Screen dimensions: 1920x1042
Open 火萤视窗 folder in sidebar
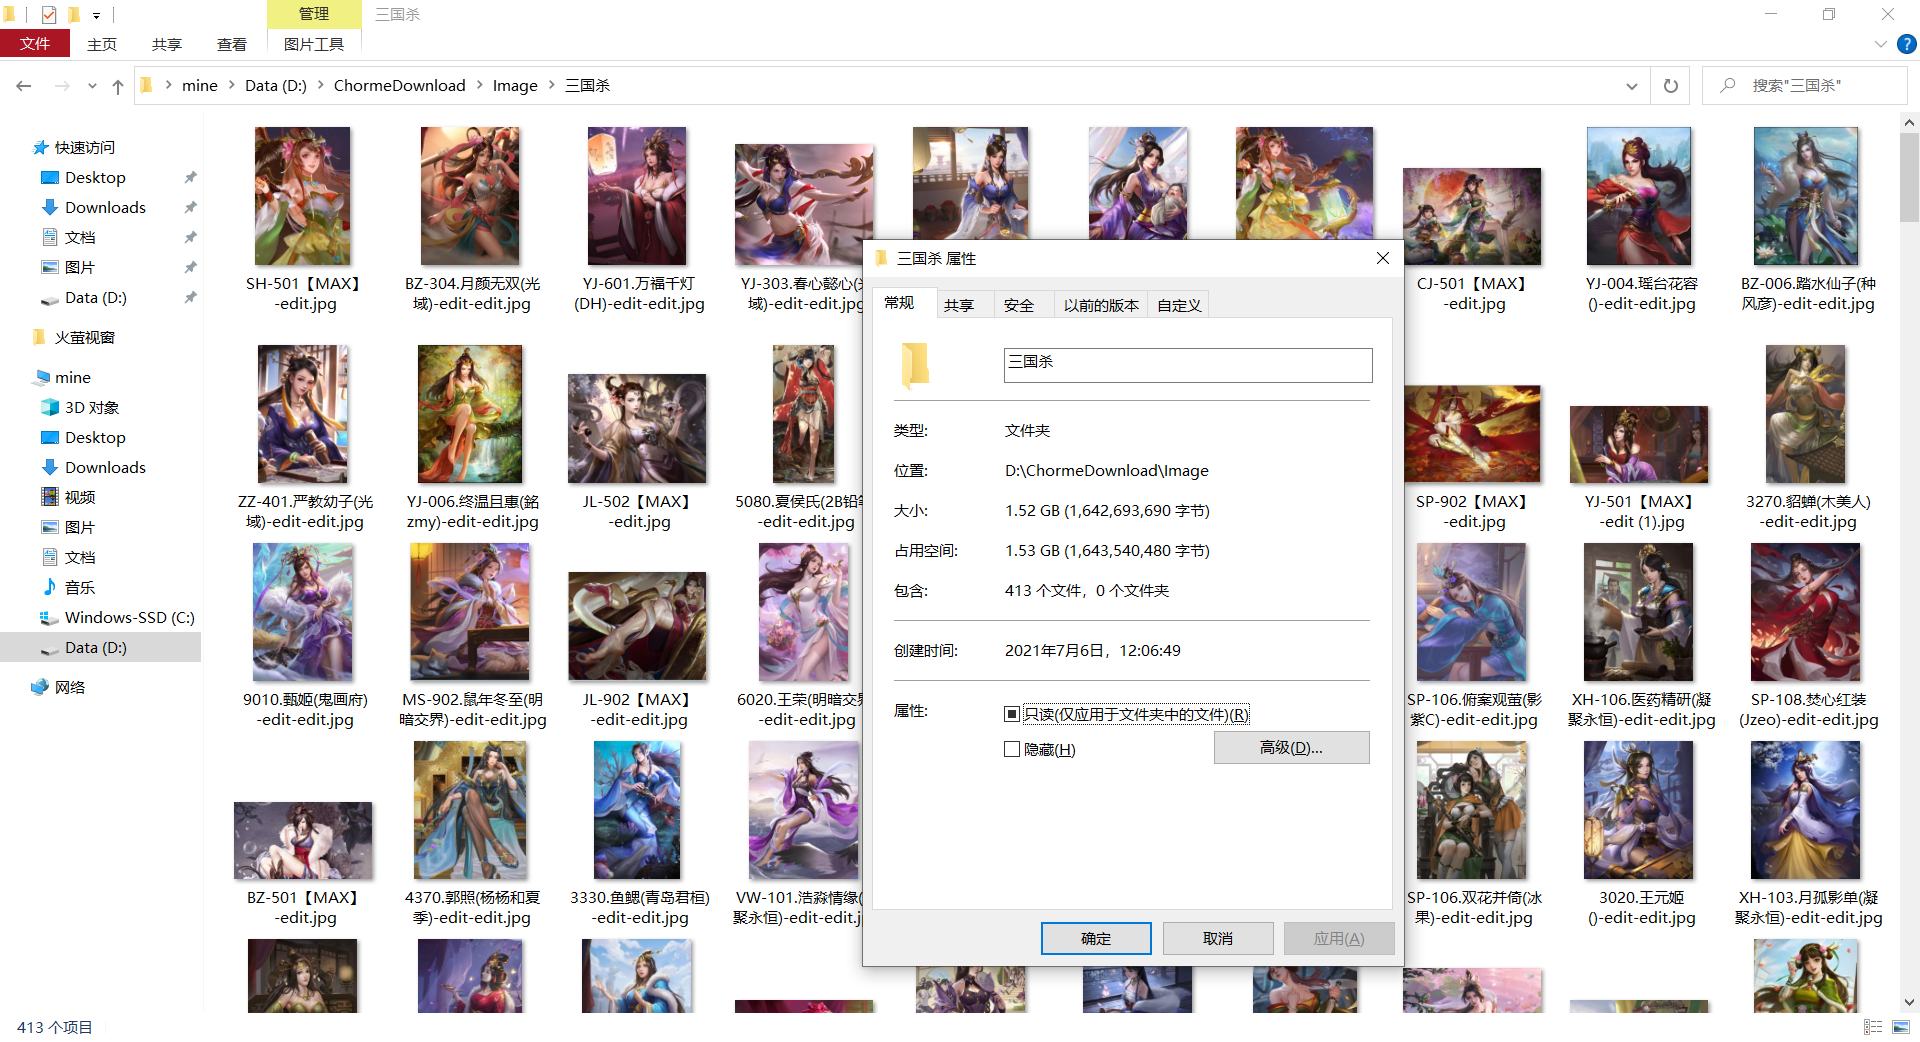[x=84, y=337]
